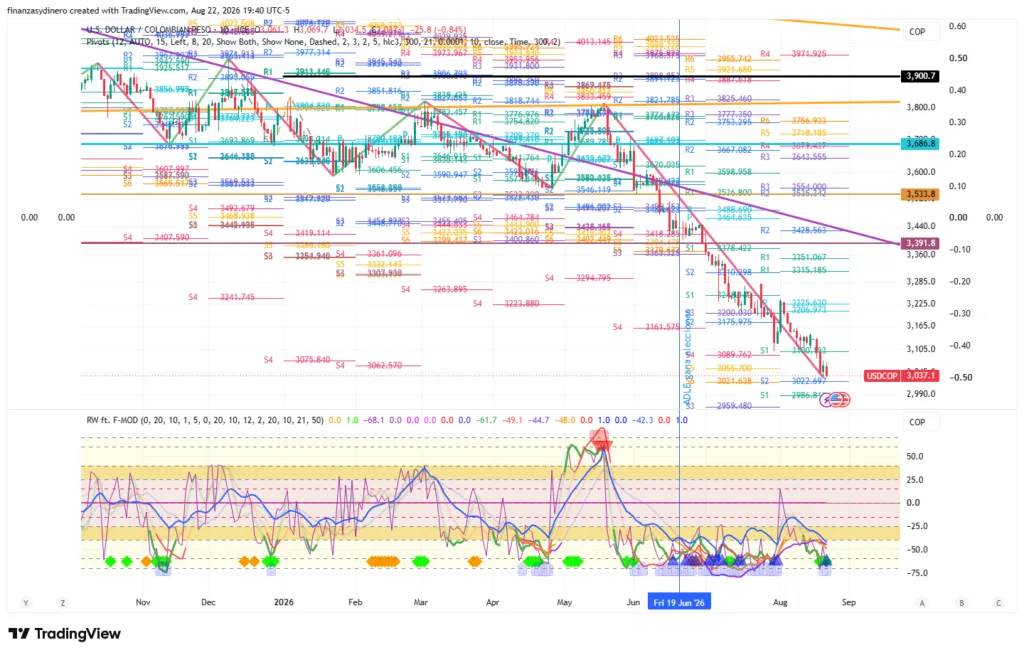Click the maroon 3,391.8 price label
The height and width of the screenshot is (655, 1024).
coord(920,243)
